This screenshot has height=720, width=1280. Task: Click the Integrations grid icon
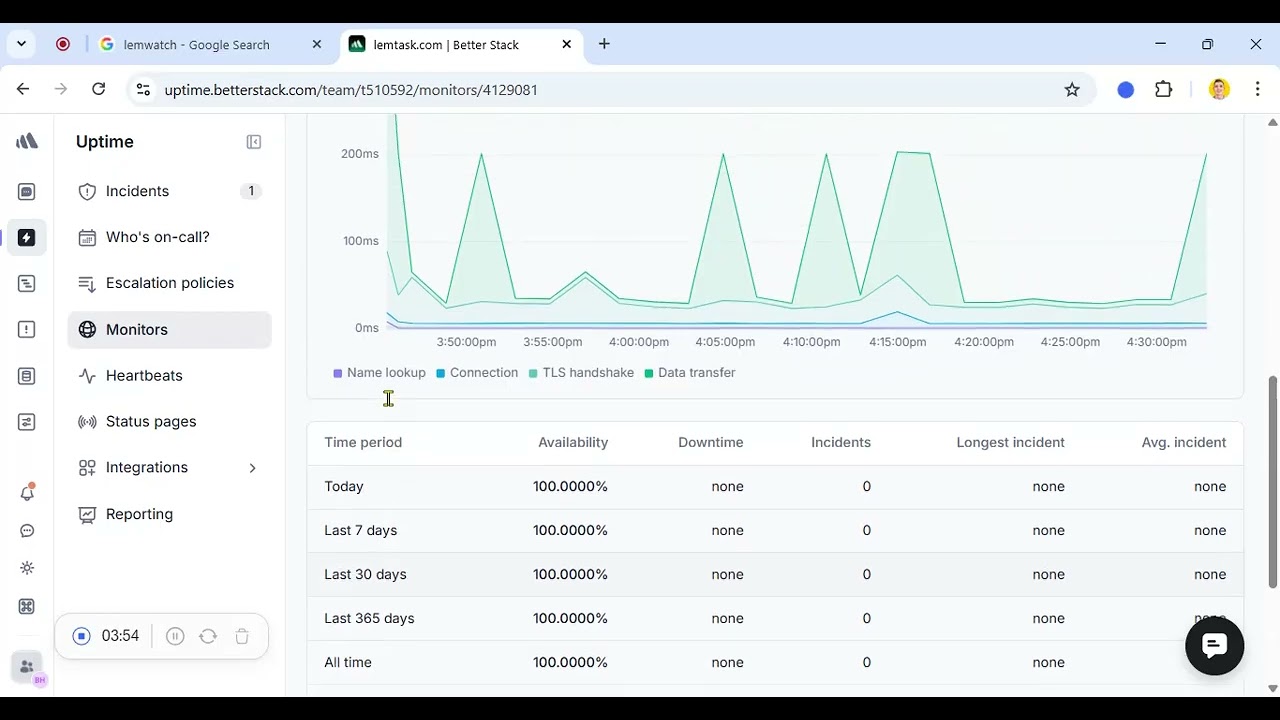(87, 468)
